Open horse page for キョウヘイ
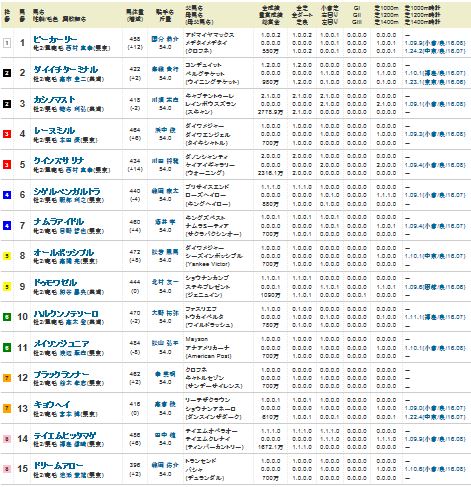Screen dimensions: 471x487 coord(52,405)
